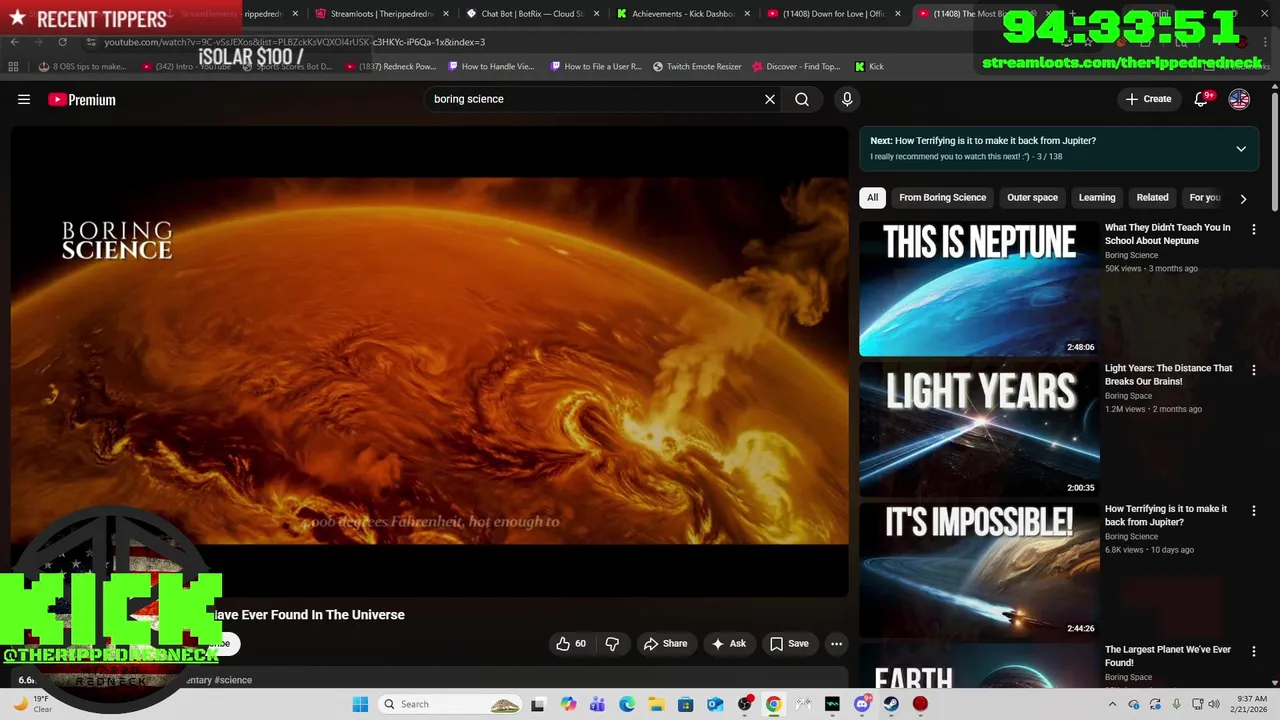Open options for Largest Planet video
This screenshot has width=1280, height=720.
(x=1253, y=652)
